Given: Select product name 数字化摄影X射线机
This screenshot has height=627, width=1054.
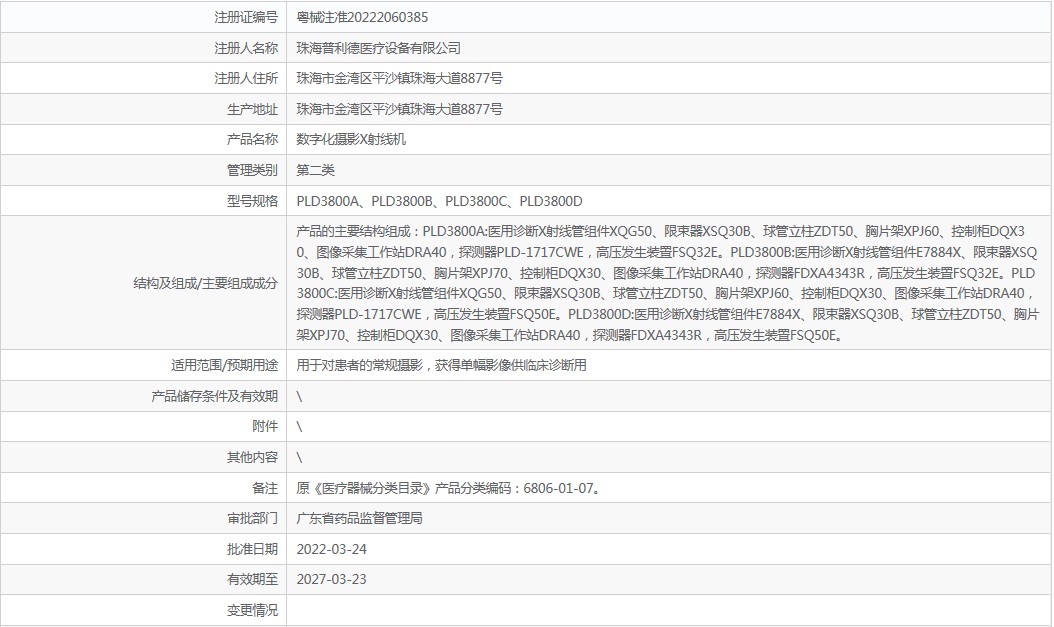Looking at the screenshot, I should click(351, 140).
